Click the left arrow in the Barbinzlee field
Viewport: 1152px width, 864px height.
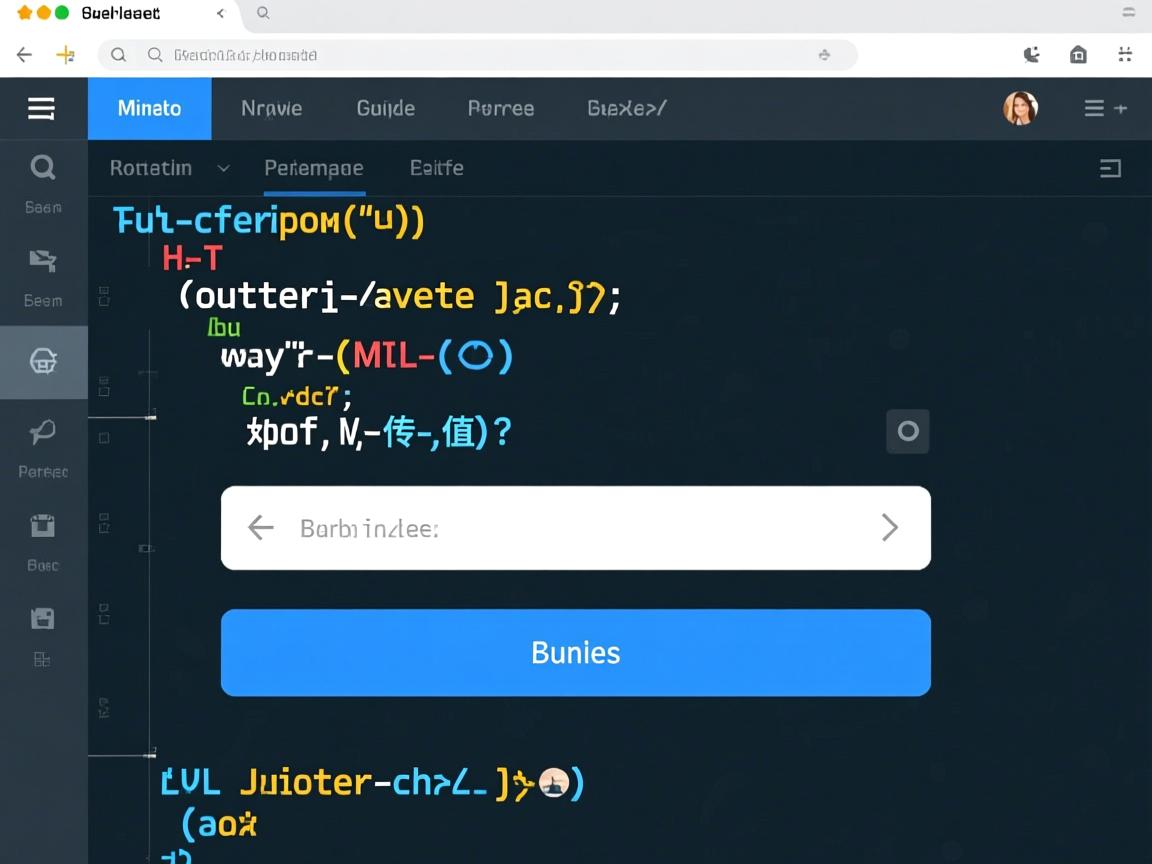tap(260, 527)
